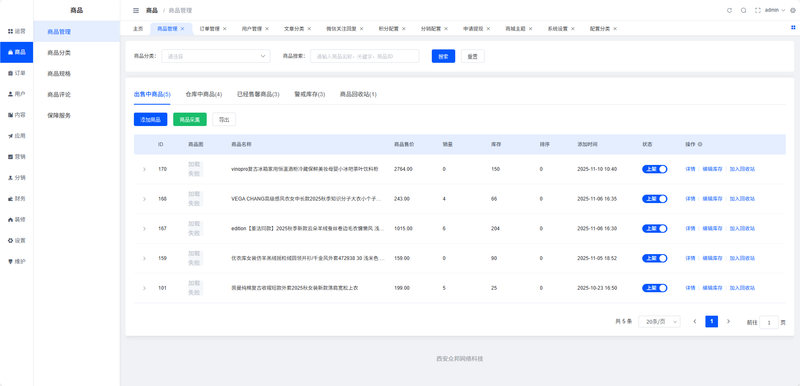Click the refresh icon in top bar
This screenshot has width=800, height=386.
pos(729,10)
